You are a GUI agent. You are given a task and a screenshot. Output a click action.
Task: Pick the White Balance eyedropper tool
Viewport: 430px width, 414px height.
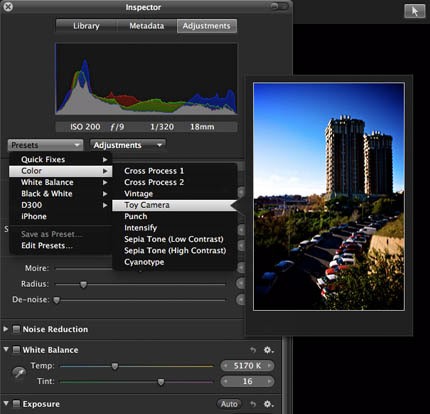tap(19, 373)
